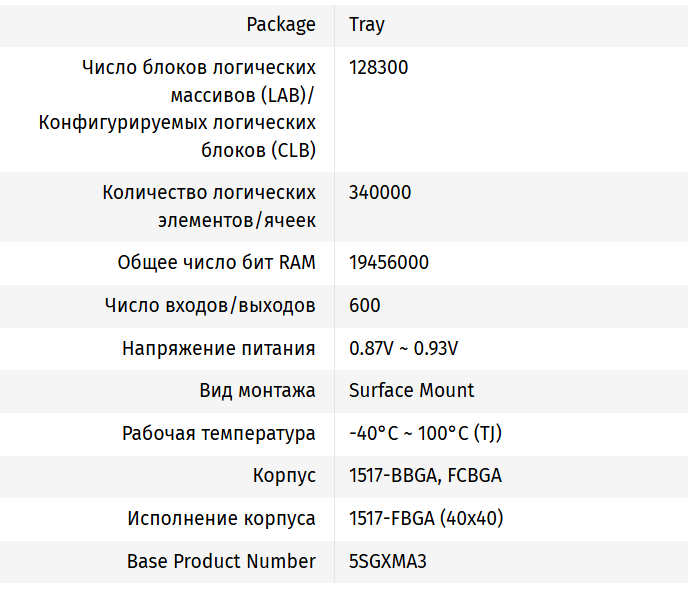Click the 'Корпус' row label
688x595 pixels.
[x=284, y=476]
